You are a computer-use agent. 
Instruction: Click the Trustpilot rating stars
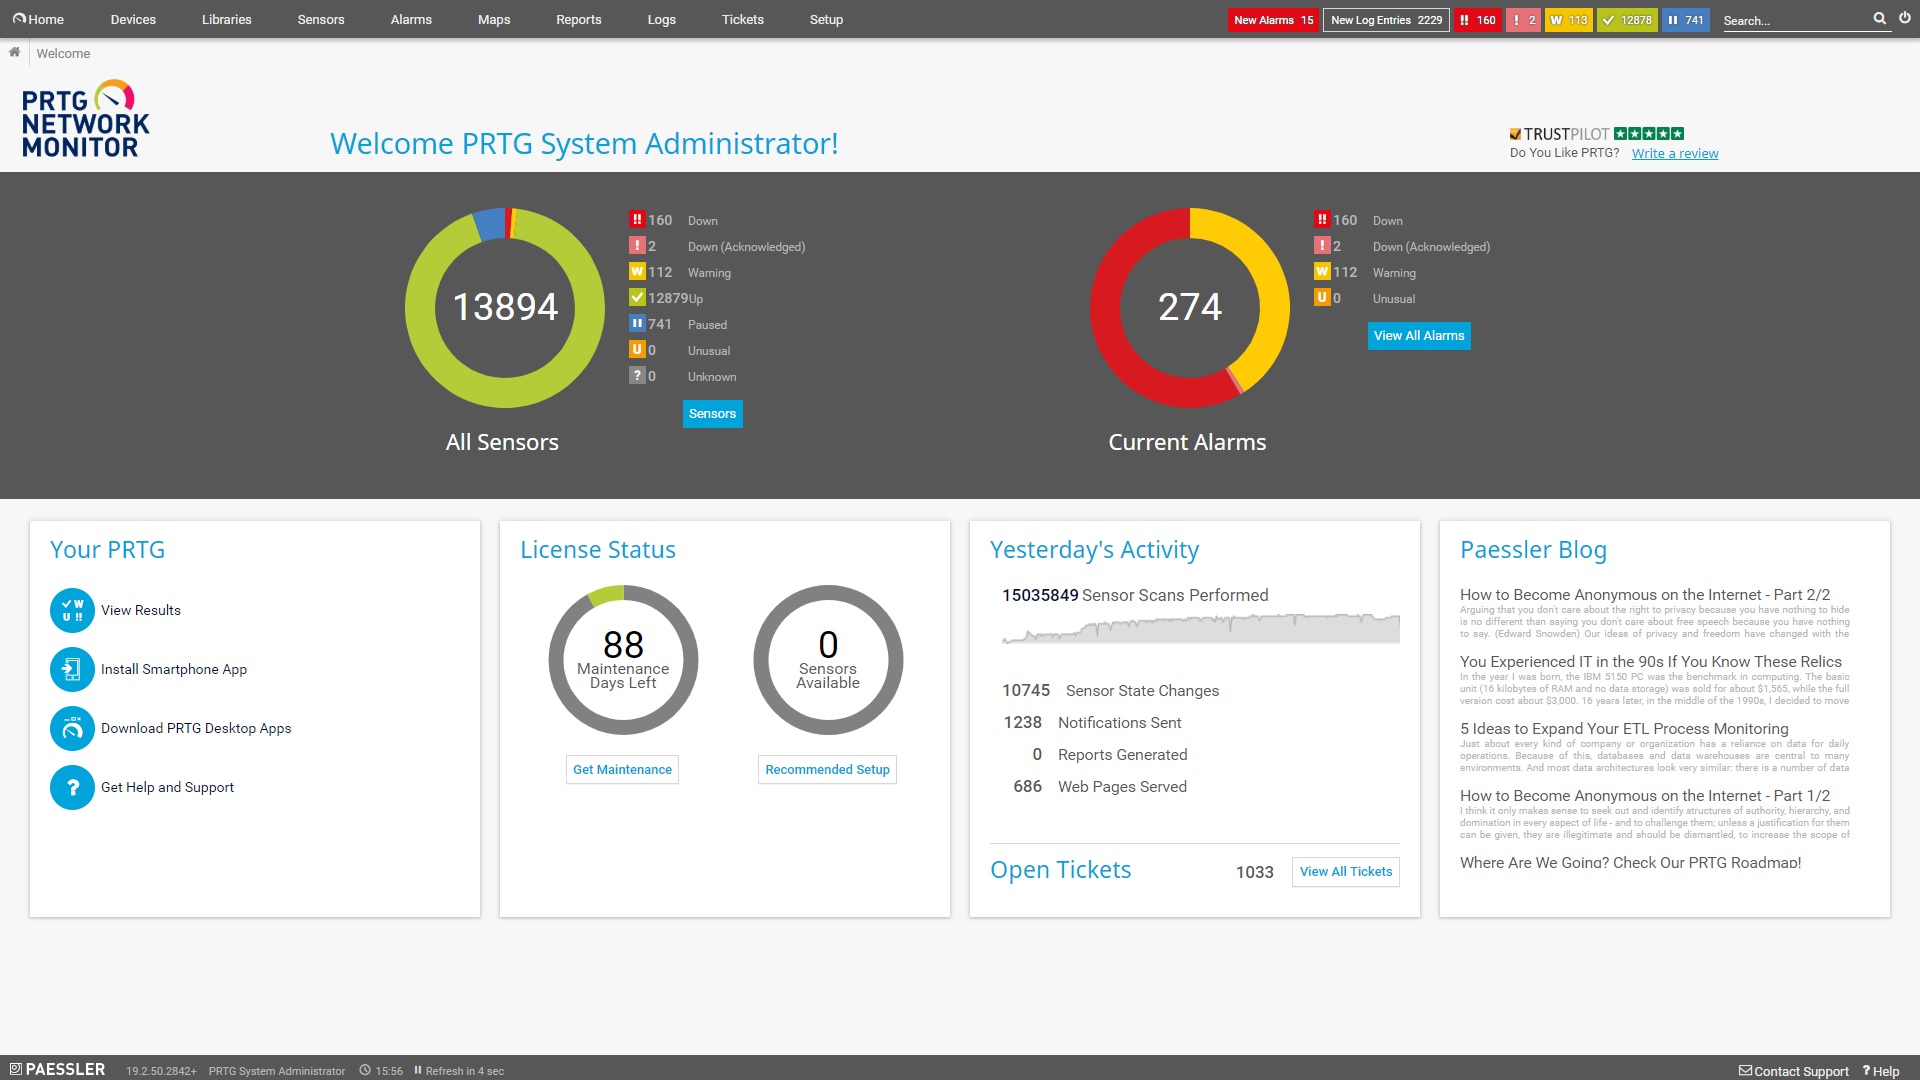(1649, 133)
